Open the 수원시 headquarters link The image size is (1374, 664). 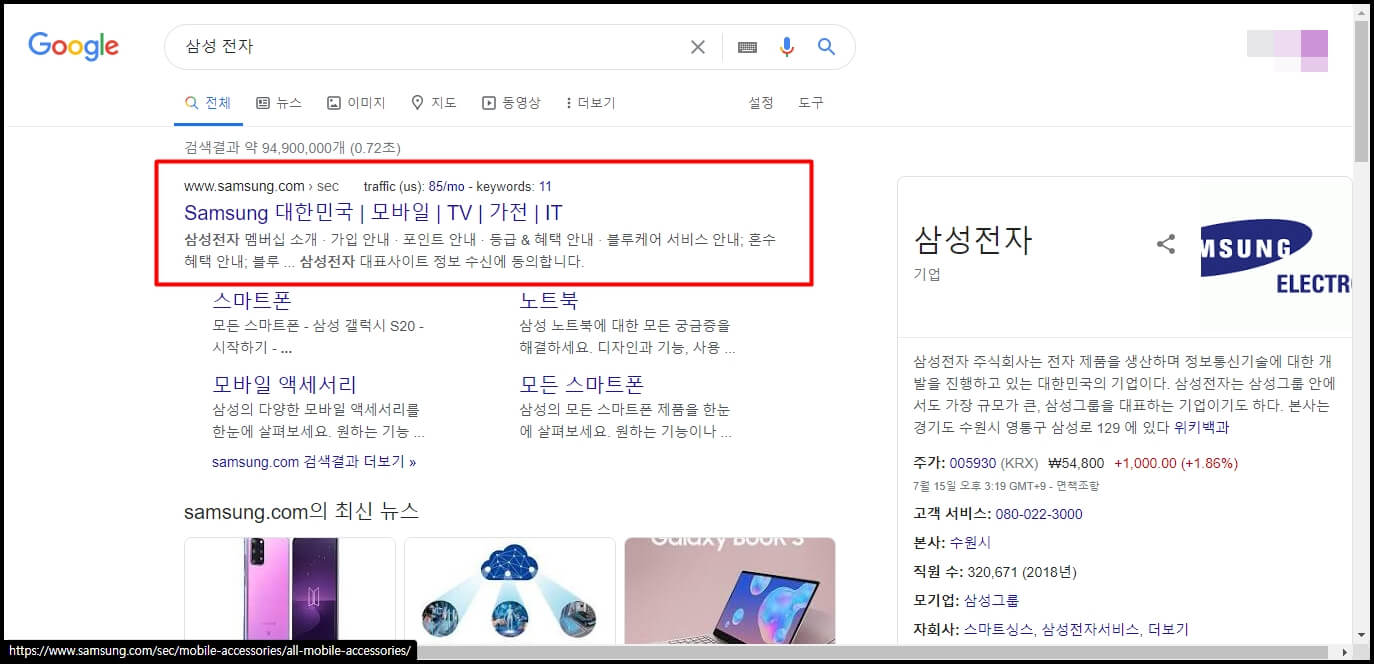point(970,542)
